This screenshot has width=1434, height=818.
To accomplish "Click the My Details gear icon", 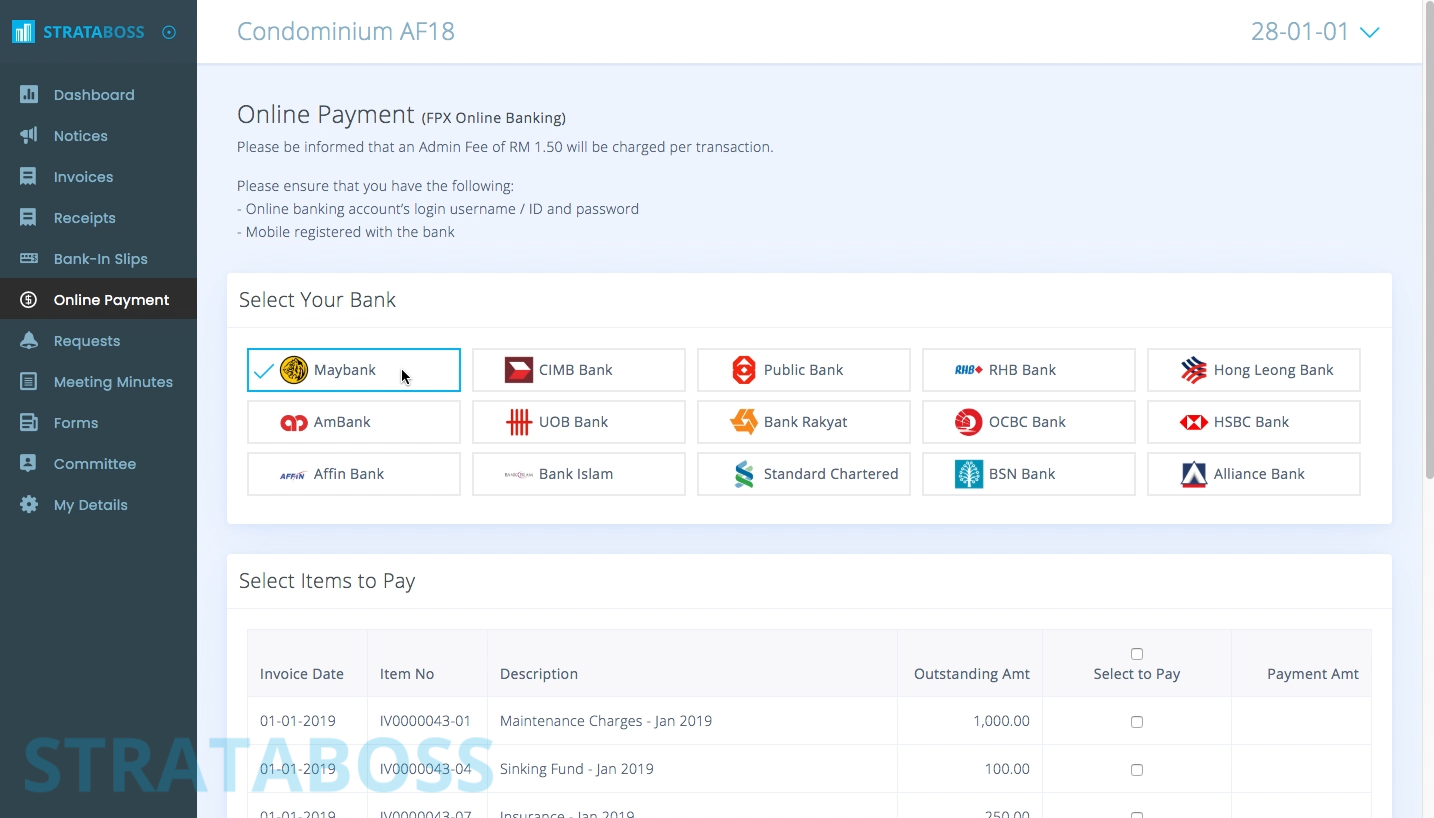I will pos(29,504).
